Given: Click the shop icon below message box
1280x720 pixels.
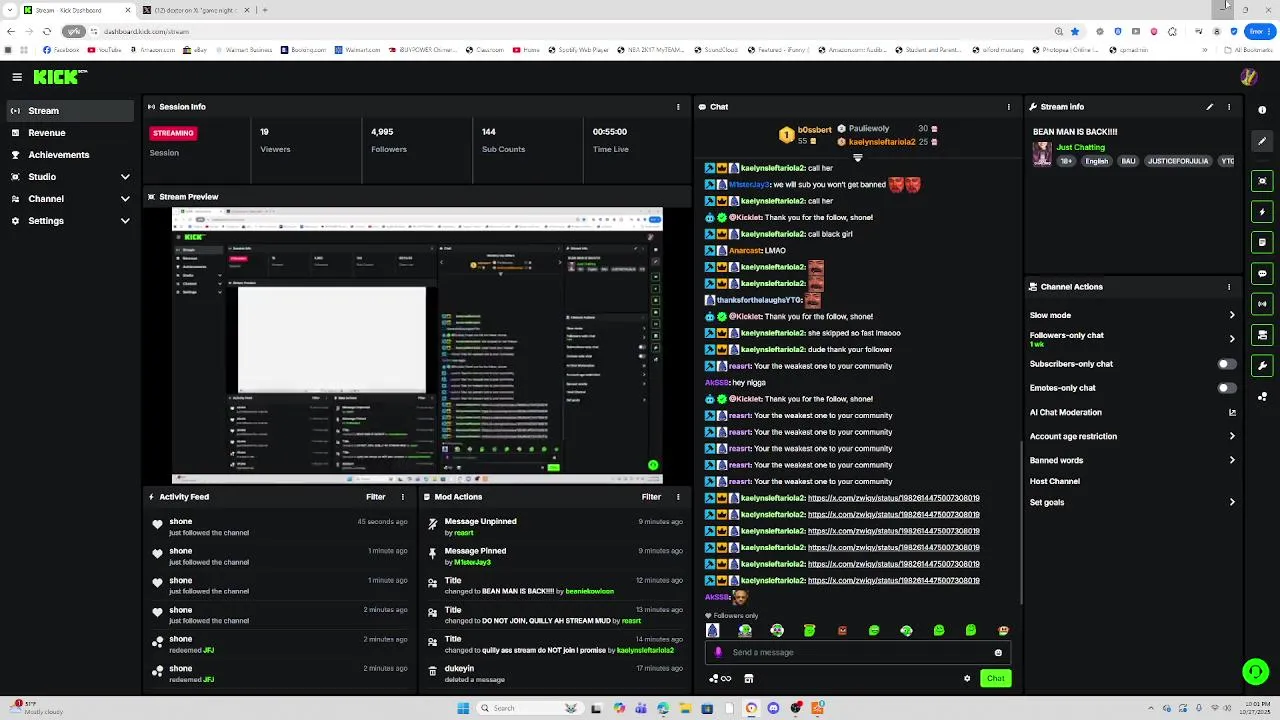Looking at the screenshot, I should [748, 679].
